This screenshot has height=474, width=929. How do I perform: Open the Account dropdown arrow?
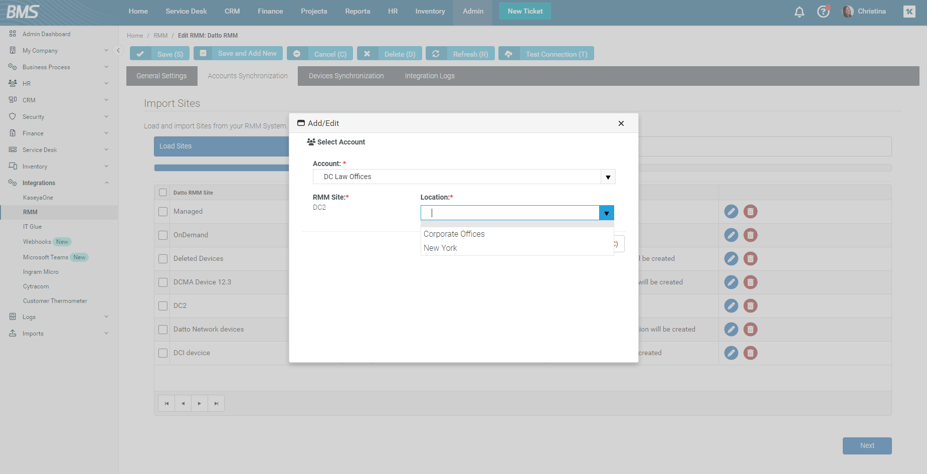607,177
